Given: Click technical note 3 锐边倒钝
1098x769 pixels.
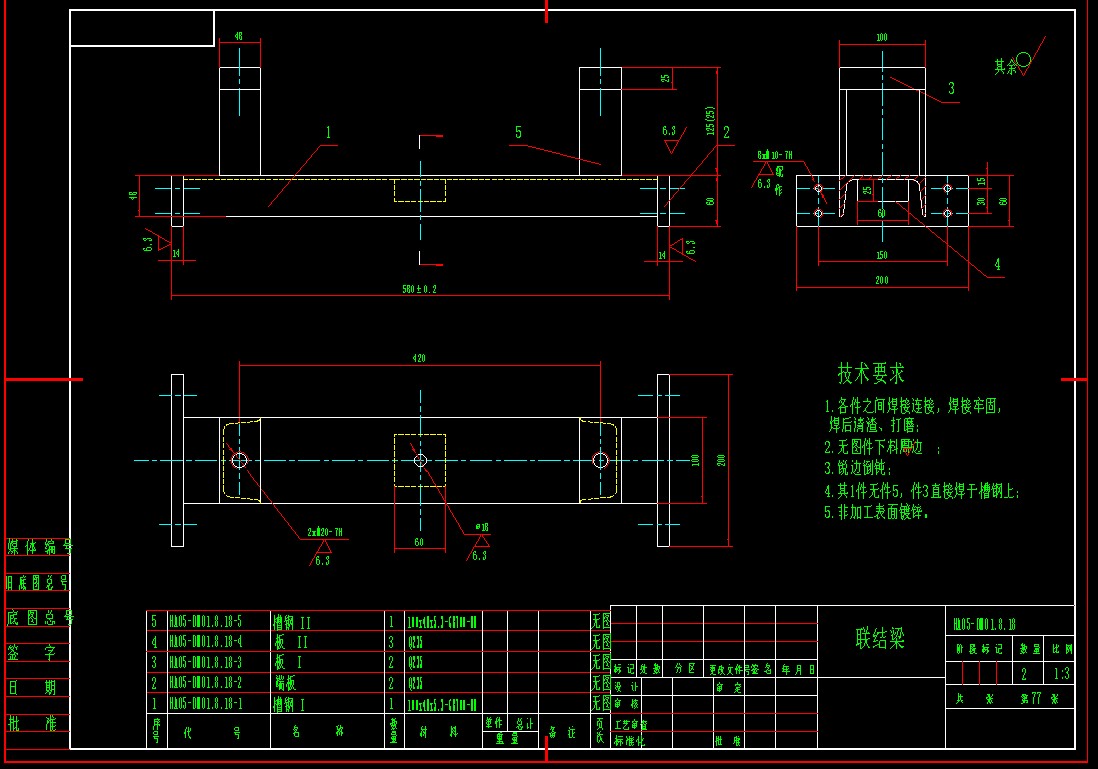Looking at the screenshot, I should click(857, 468).
